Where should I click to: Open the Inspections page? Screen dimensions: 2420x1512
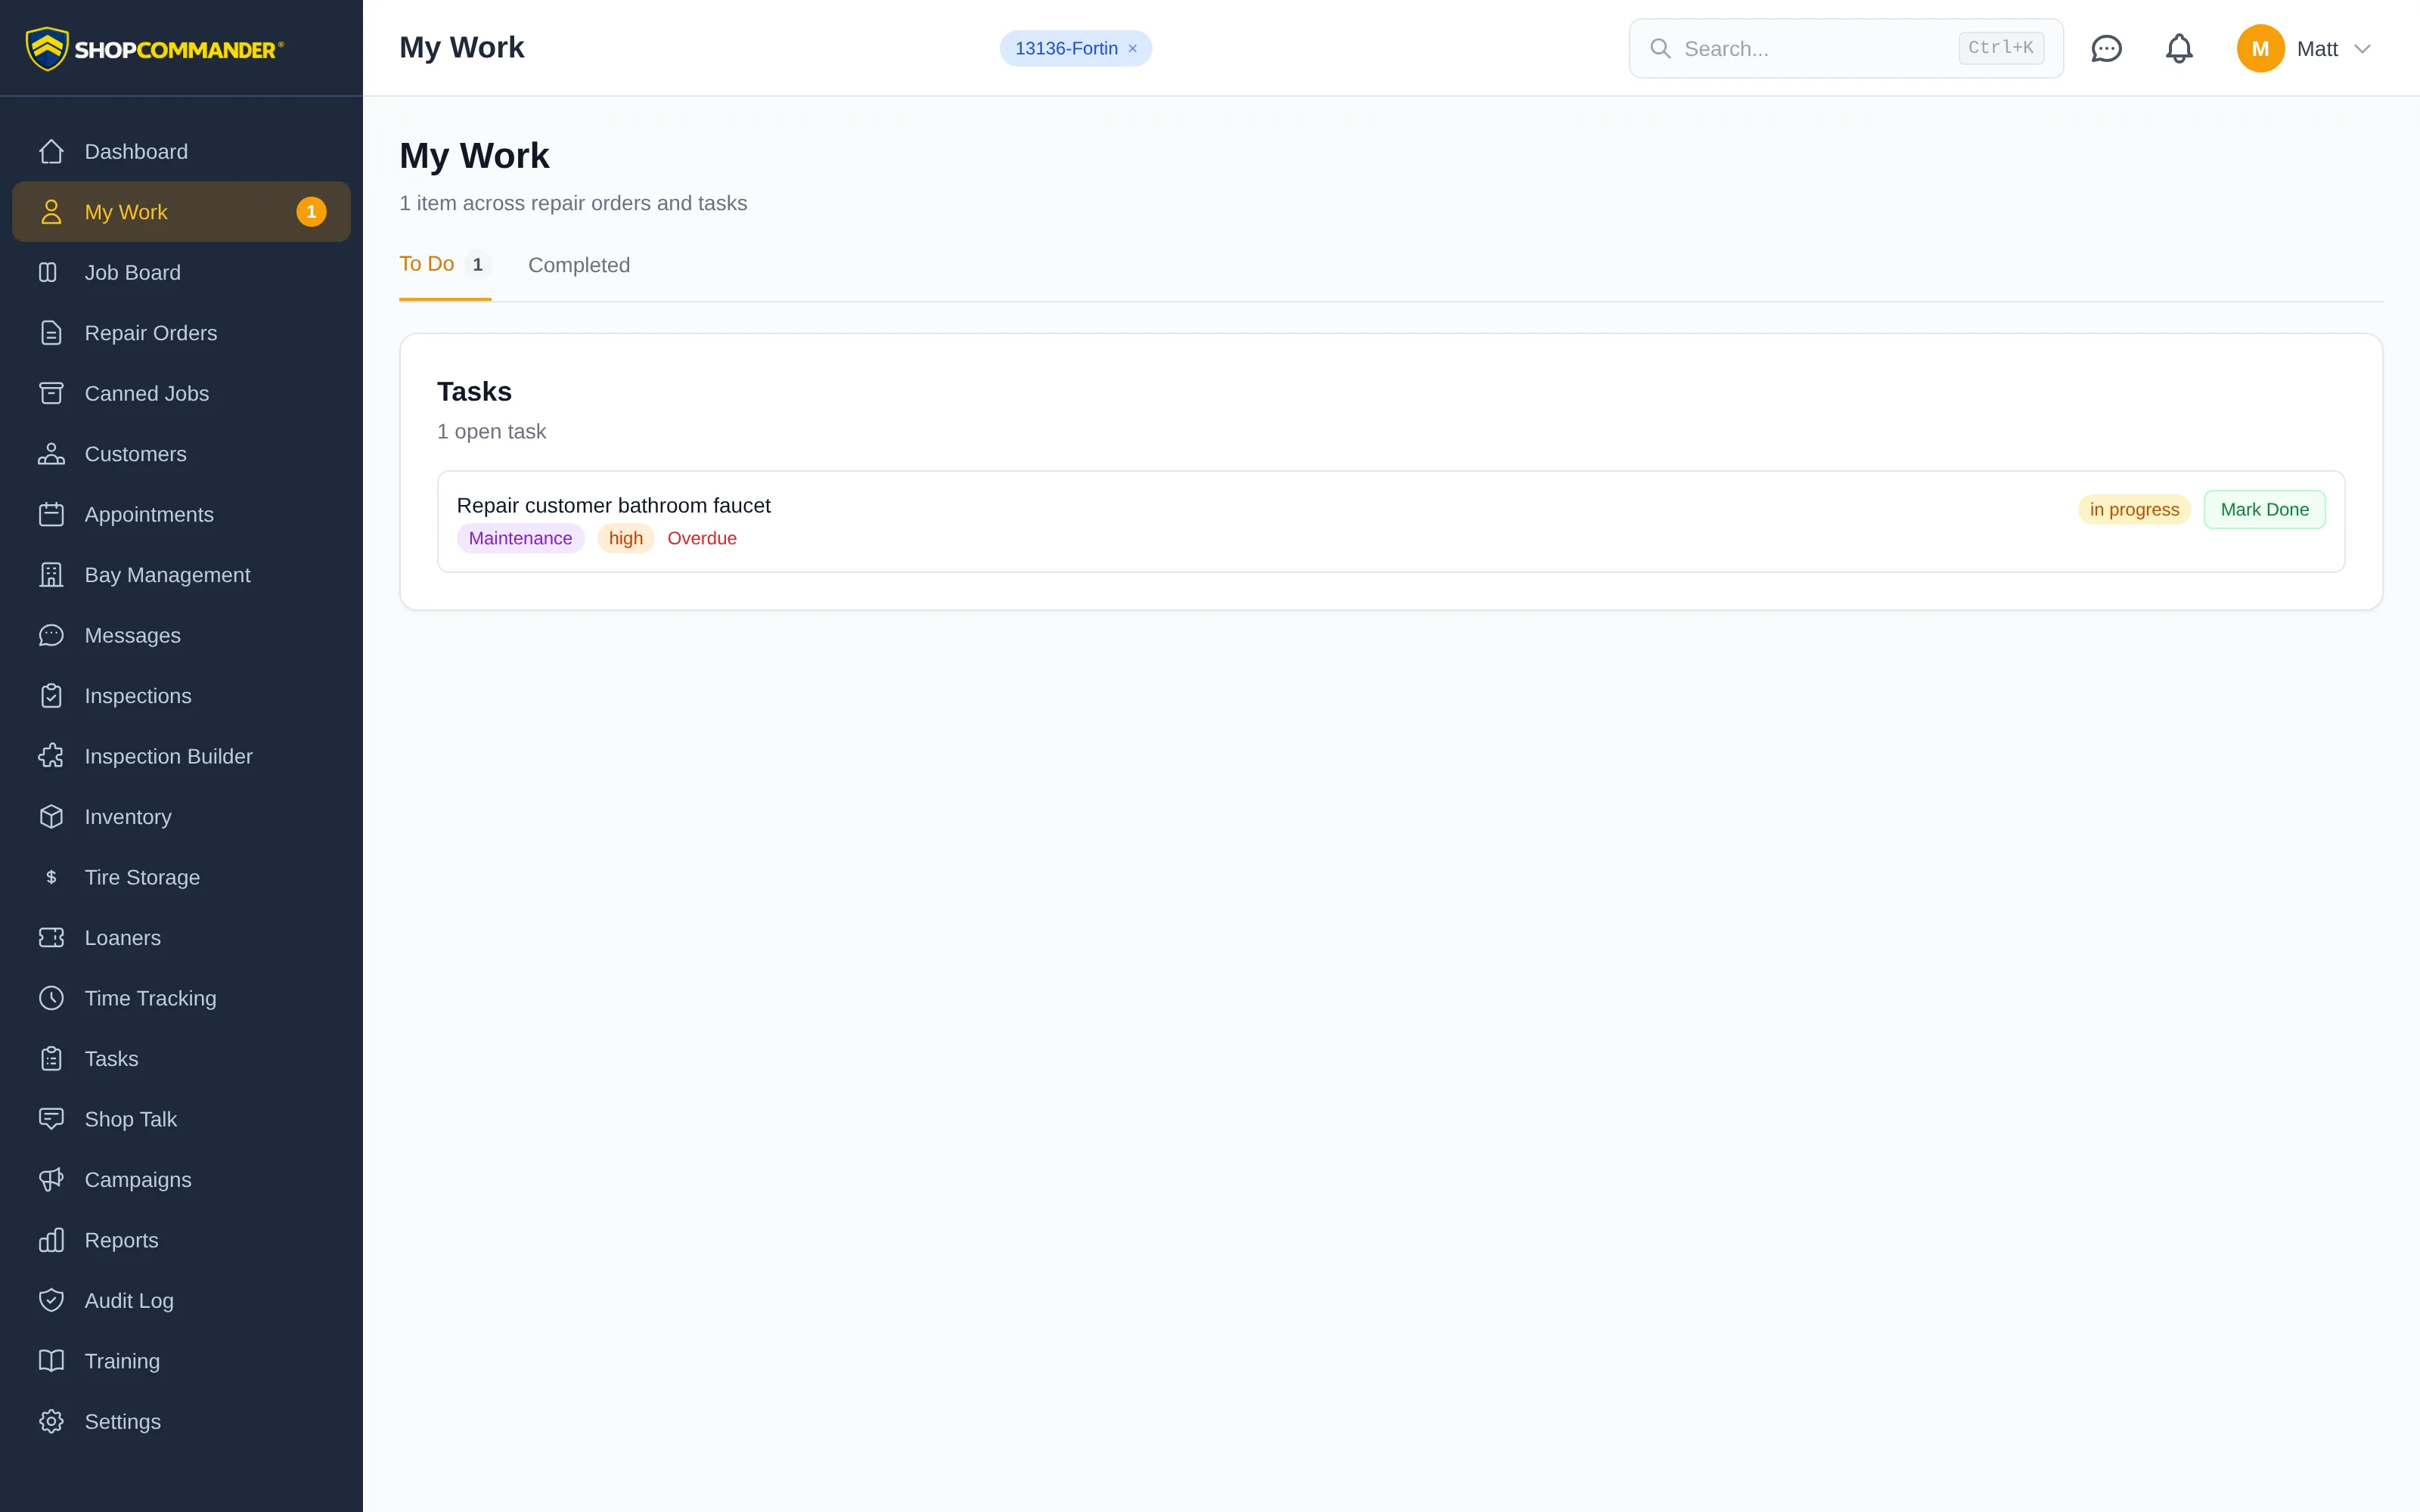pos(181,696)
